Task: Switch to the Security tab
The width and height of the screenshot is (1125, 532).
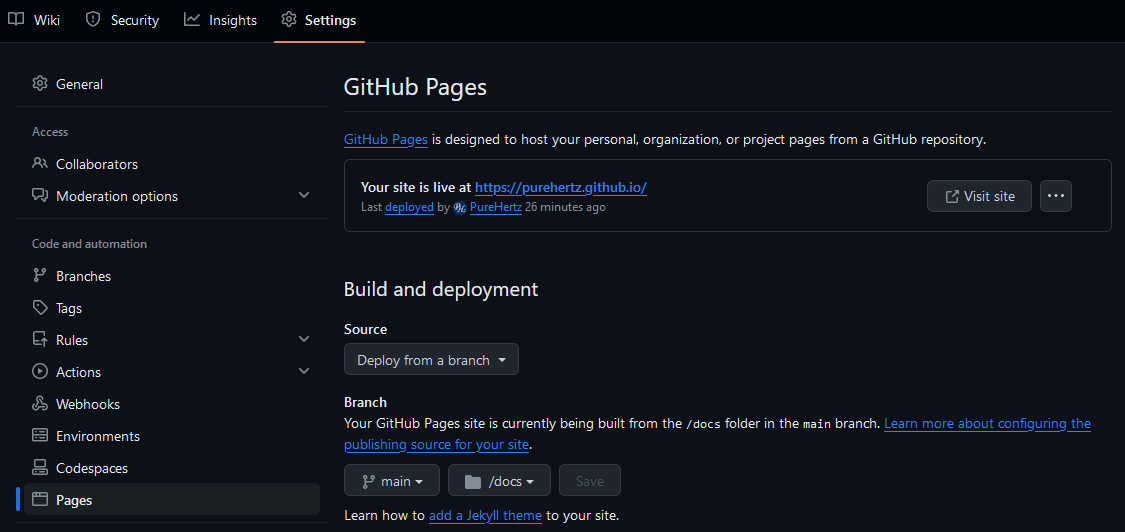Action: point(122,20)
